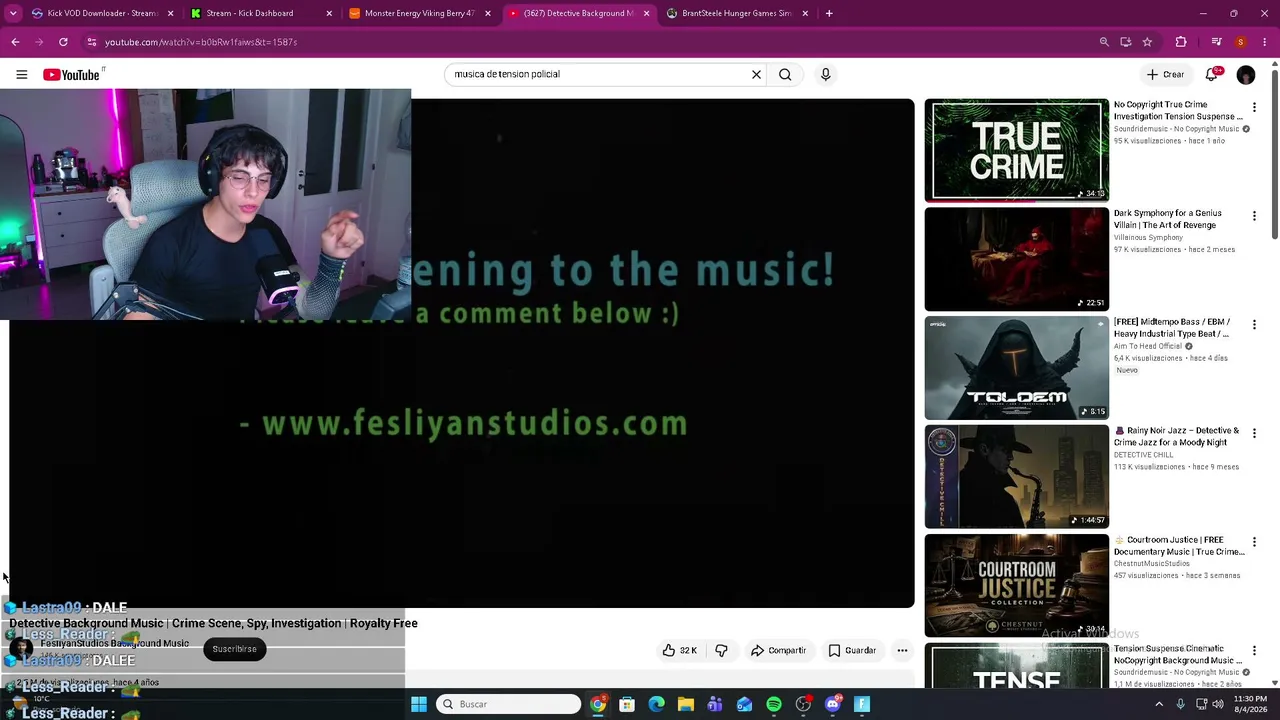Go to the YouTube home logo
Image resolution: width=1280 pixels, height=720 pixels.
72,75
